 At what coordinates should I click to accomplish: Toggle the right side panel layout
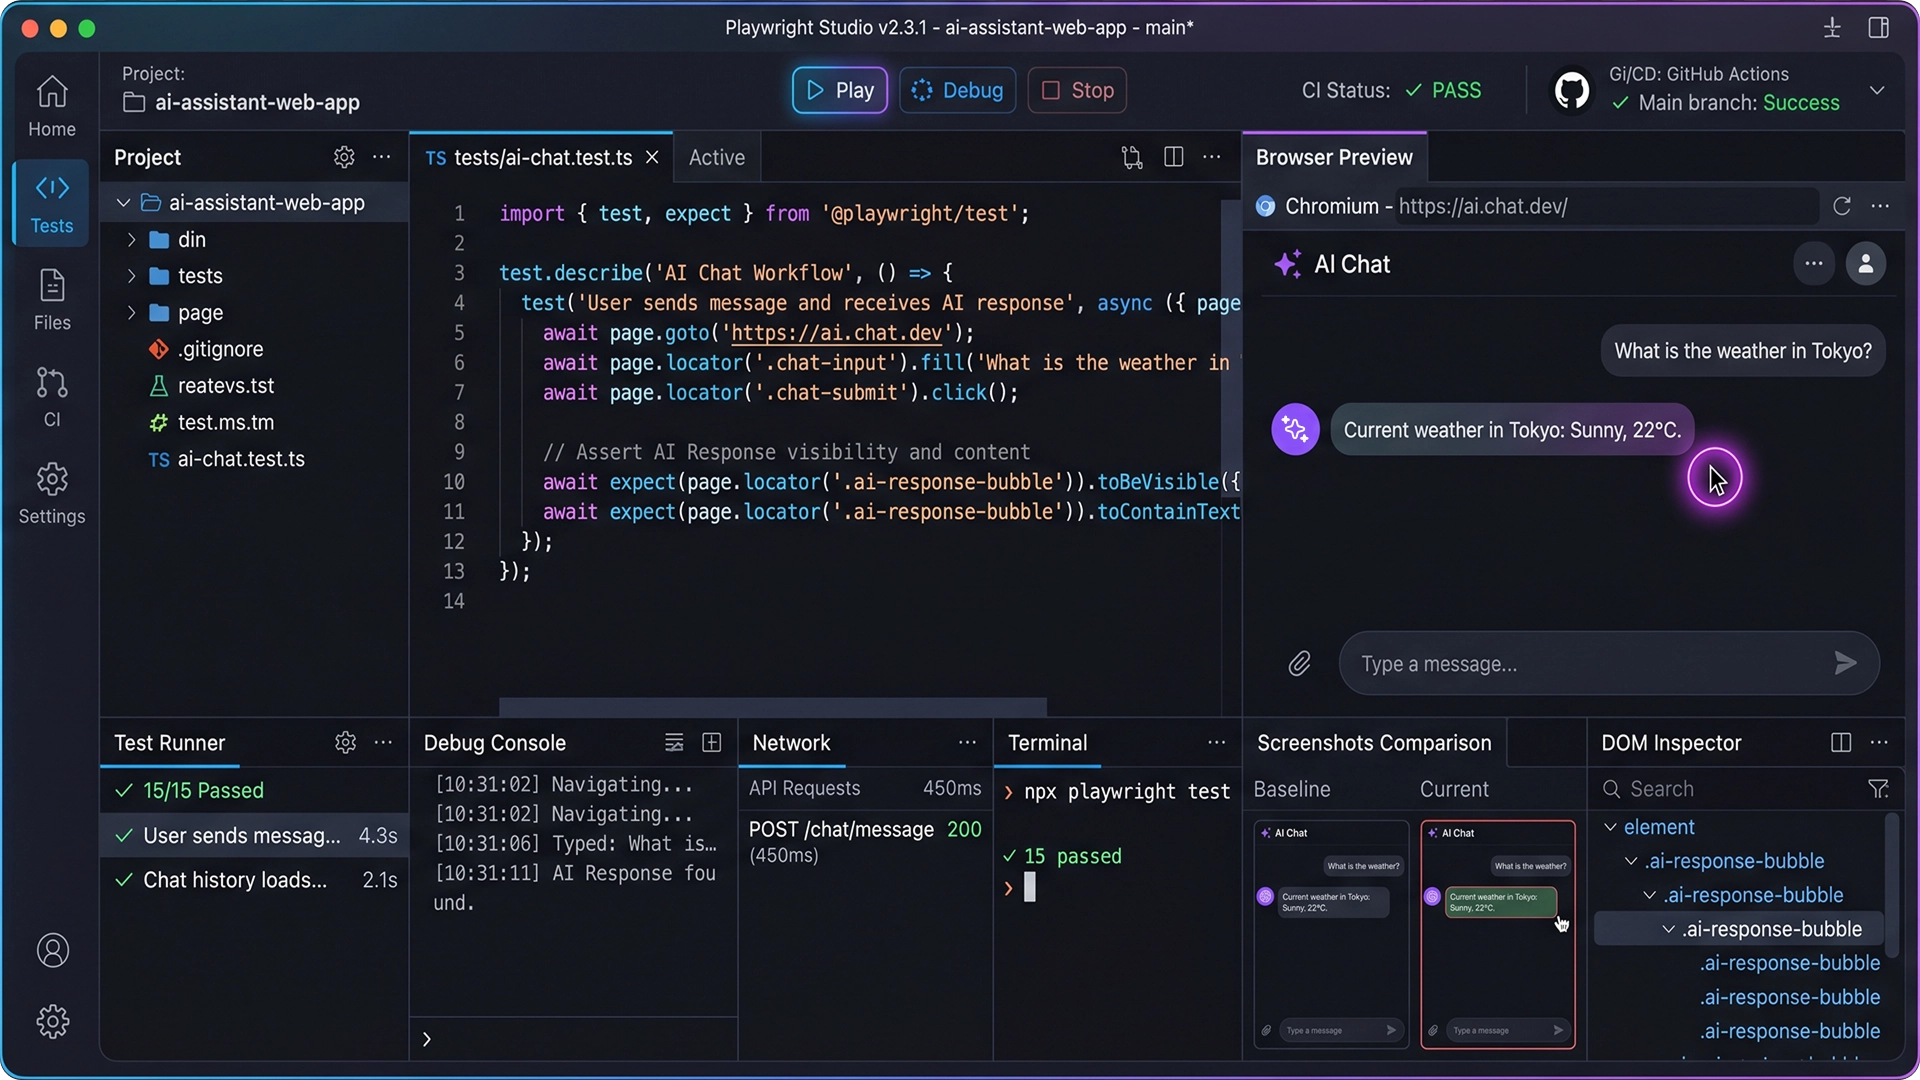(1879, 28)
